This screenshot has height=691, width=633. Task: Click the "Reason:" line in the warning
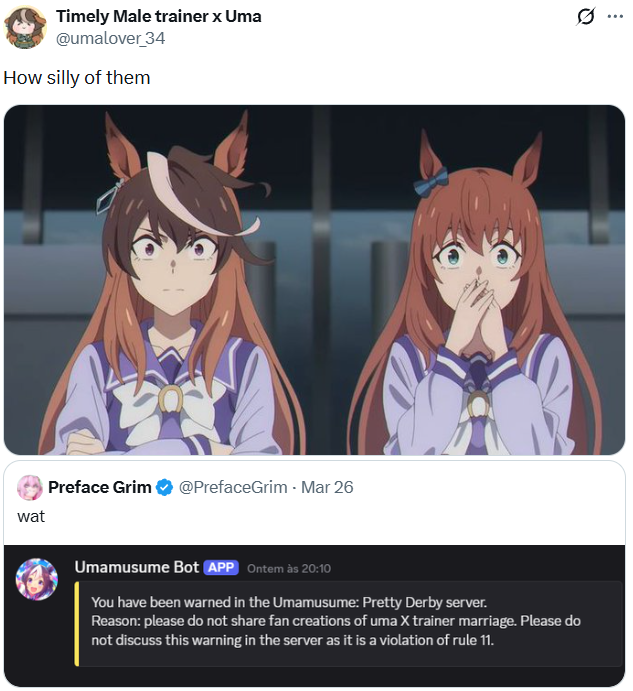pyautogui.click(x=335, y=621)
